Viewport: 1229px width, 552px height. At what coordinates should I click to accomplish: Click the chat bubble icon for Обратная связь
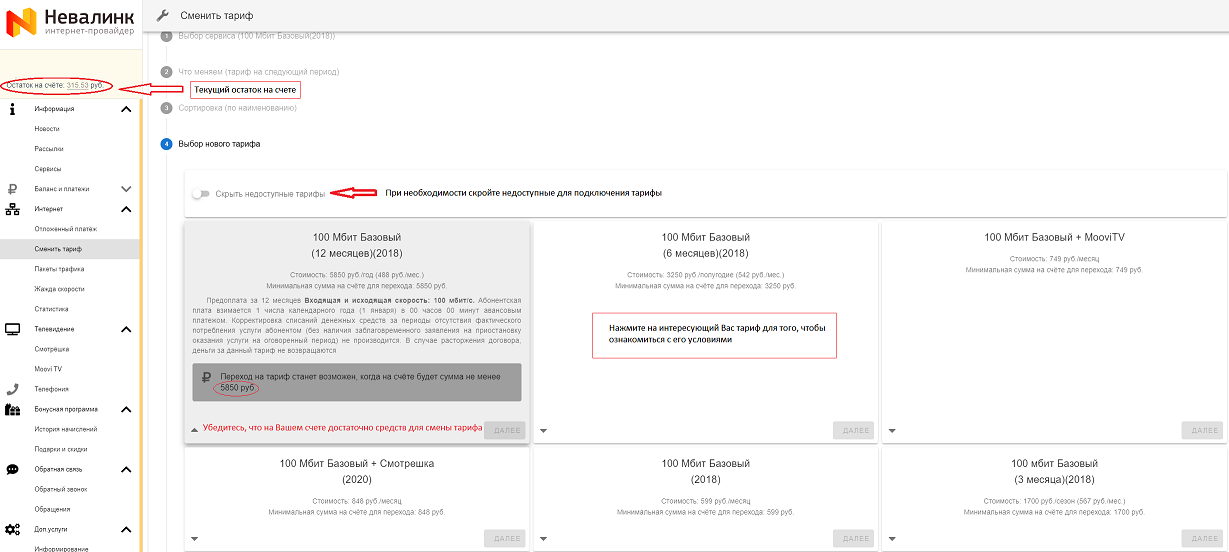13,469
